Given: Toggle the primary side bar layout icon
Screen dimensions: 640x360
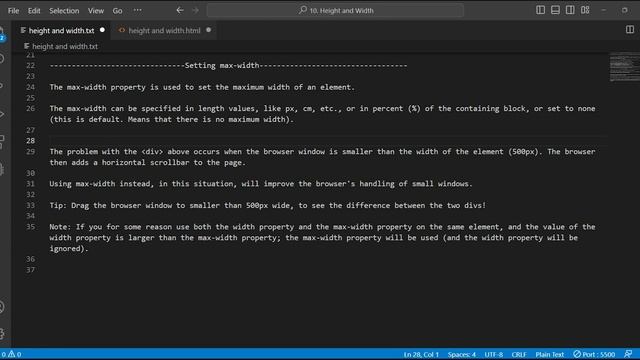Looking at the screenshot, I should coord(540,10).
